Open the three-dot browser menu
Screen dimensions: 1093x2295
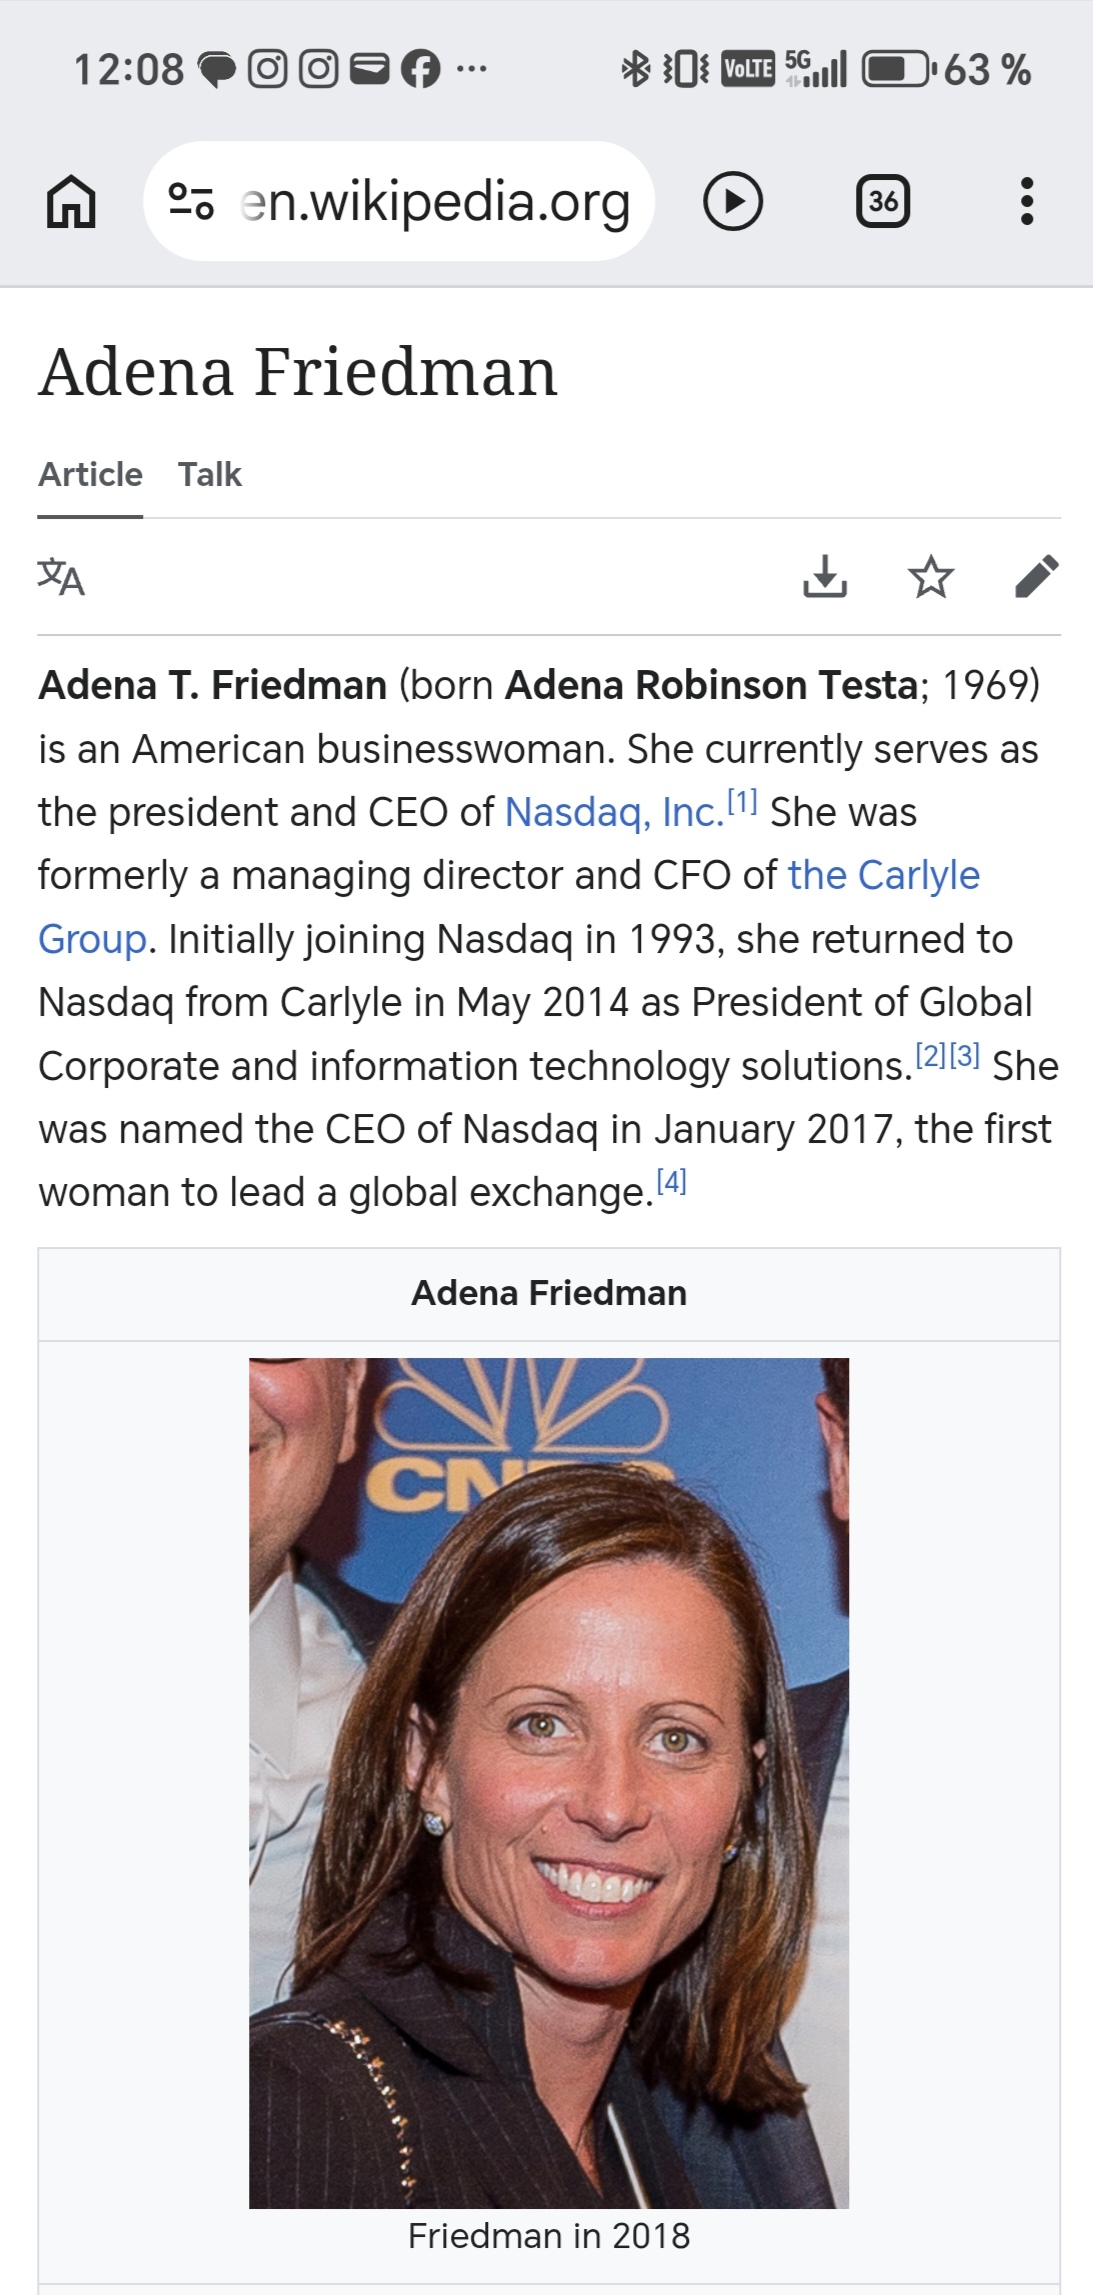[x=1026, y=201]
